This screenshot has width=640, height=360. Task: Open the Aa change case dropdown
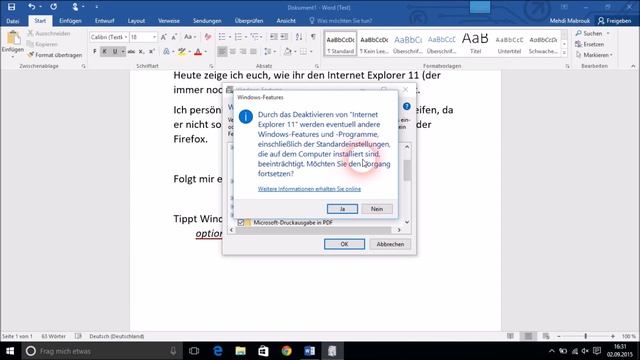point(189,37)
